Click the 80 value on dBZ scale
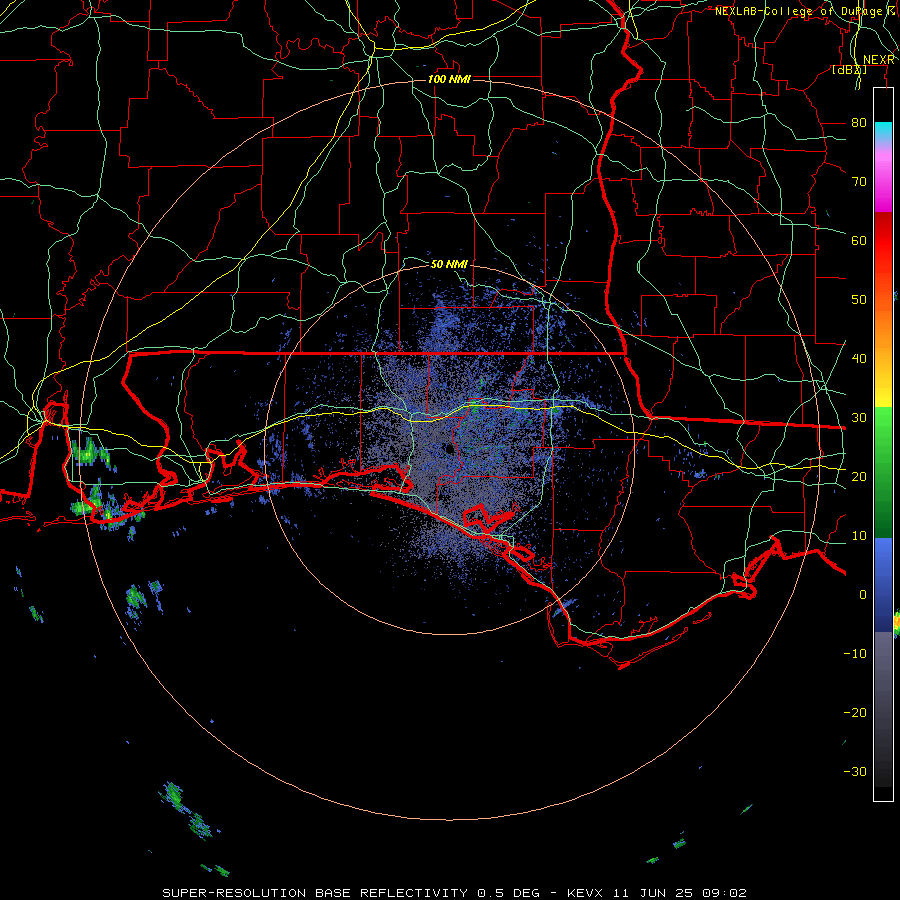The width and height of the screenshot is (900, 900). tap(859, 122)
